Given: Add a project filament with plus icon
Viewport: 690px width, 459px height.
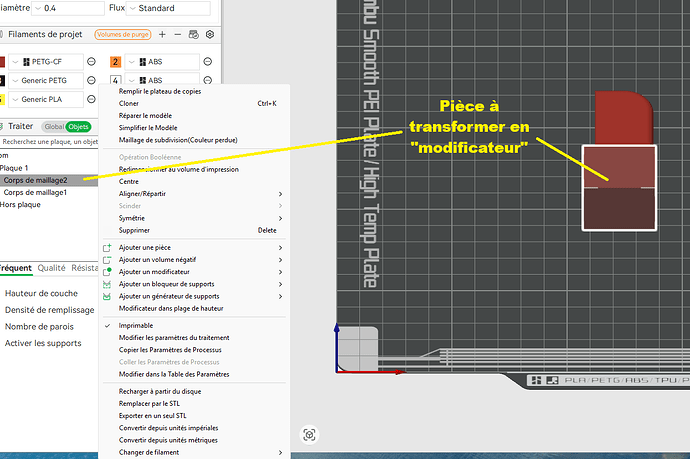Looking at the screenshot, I should pos(162,34).
